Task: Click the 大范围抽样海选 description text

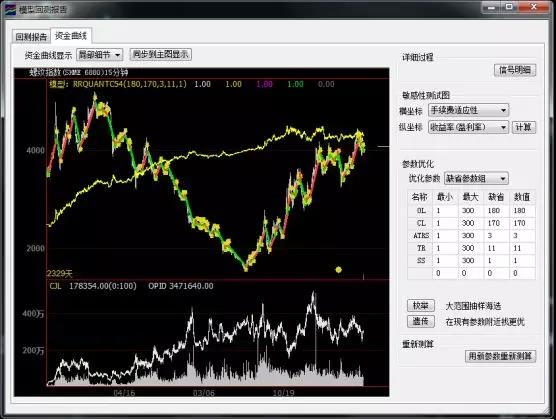Action: point(473,306)
